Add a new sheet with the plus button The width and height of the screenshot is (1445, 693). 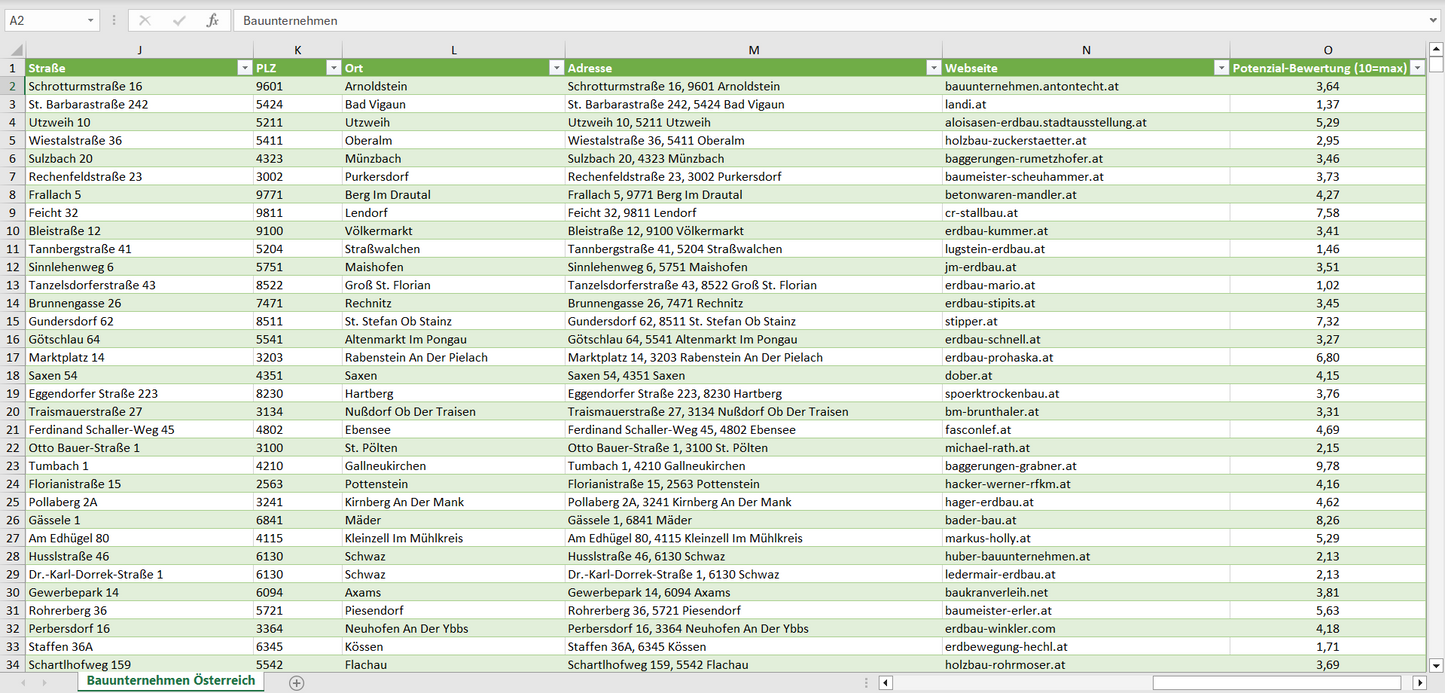pyautogui.click(x=296, y=683)
